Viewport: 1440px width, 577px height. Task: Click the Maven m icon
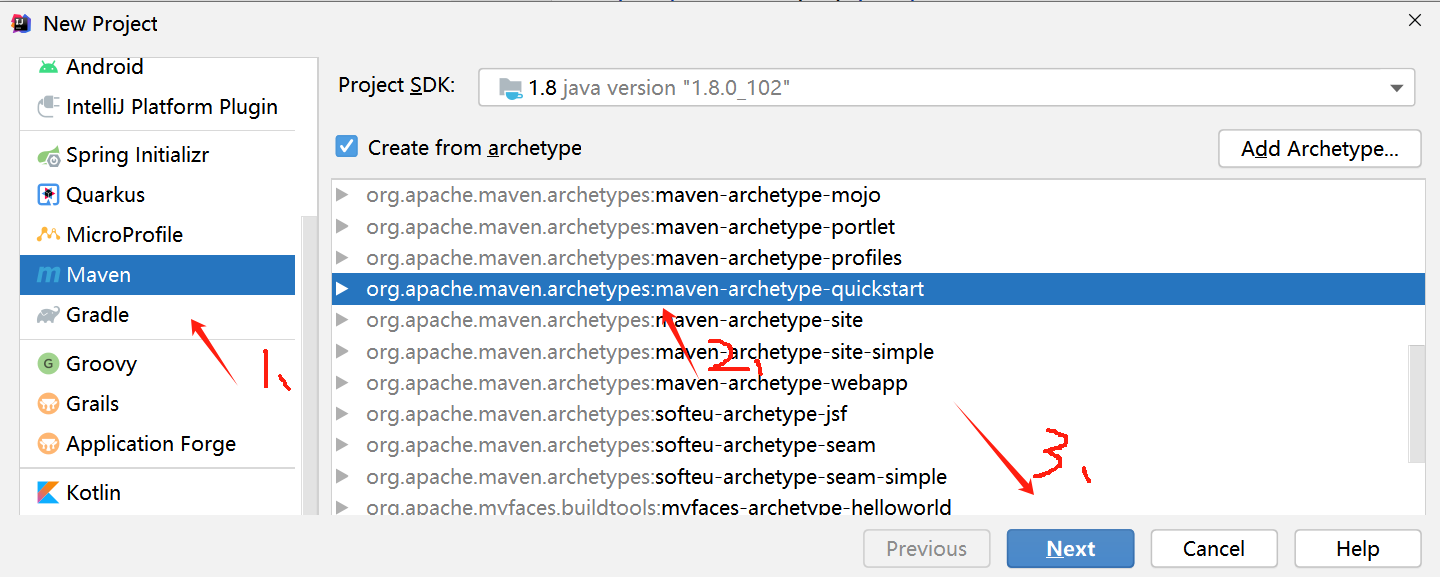(x=48, y=275)
